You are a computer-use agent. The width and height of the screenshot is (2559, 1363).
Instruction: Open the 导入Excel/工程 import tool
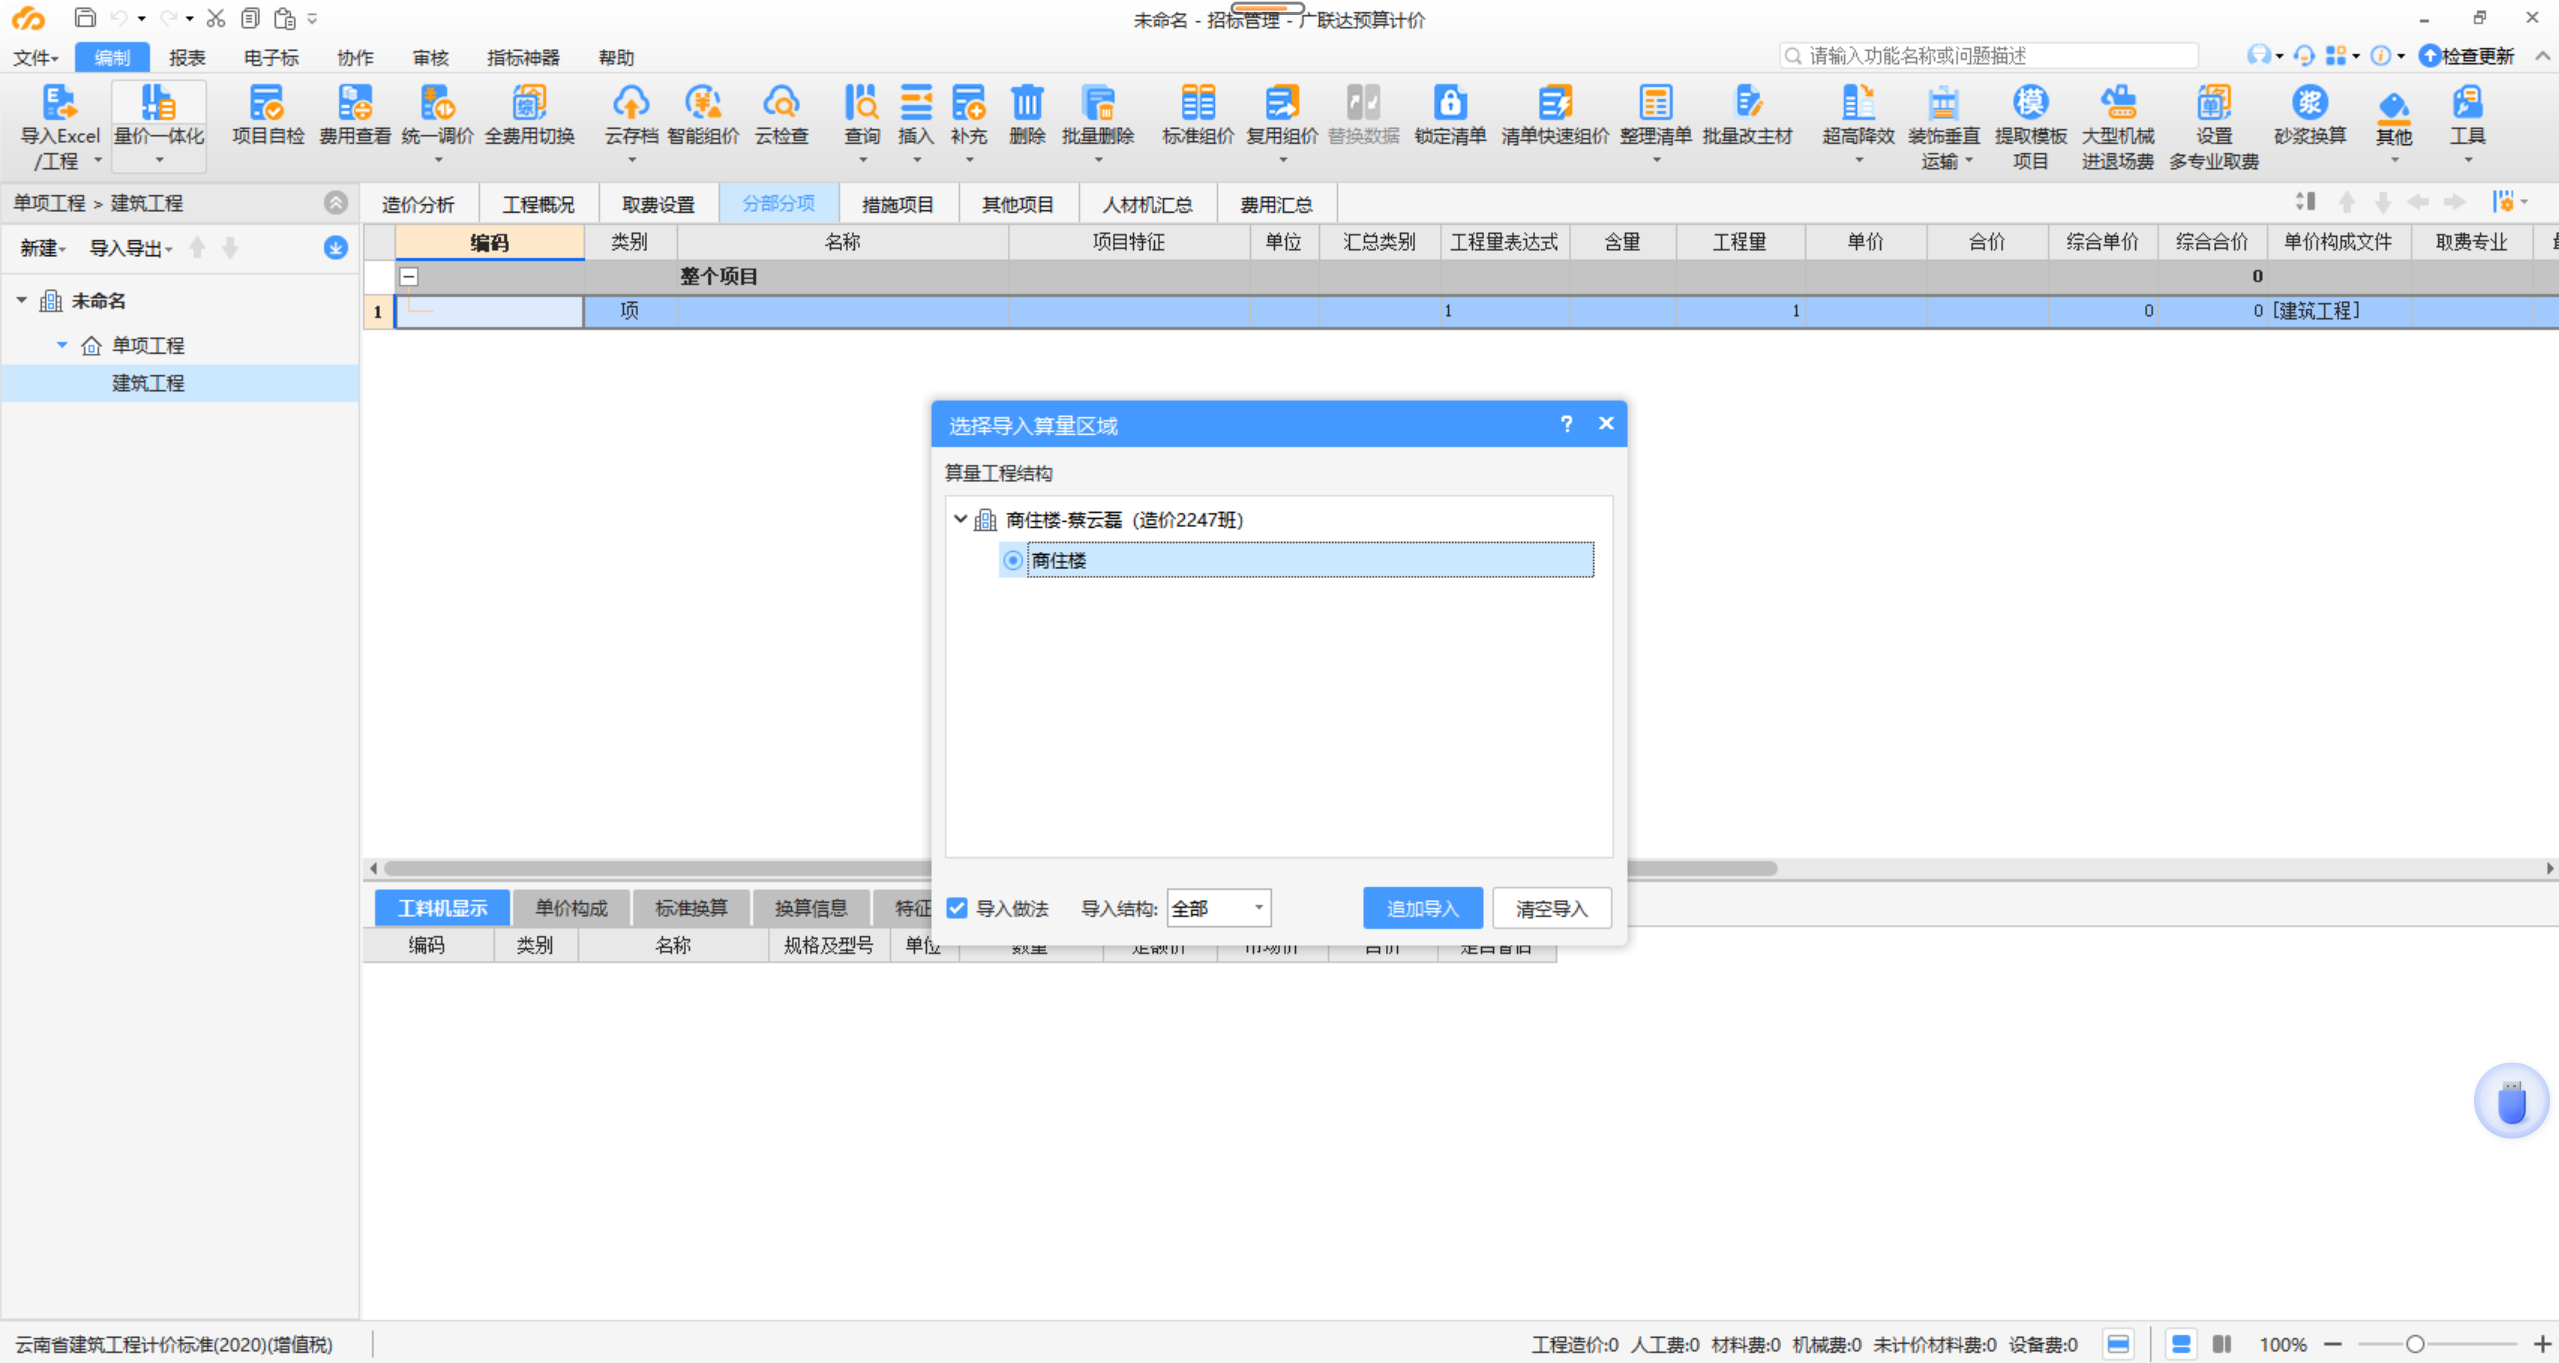[x=59, y=126]
